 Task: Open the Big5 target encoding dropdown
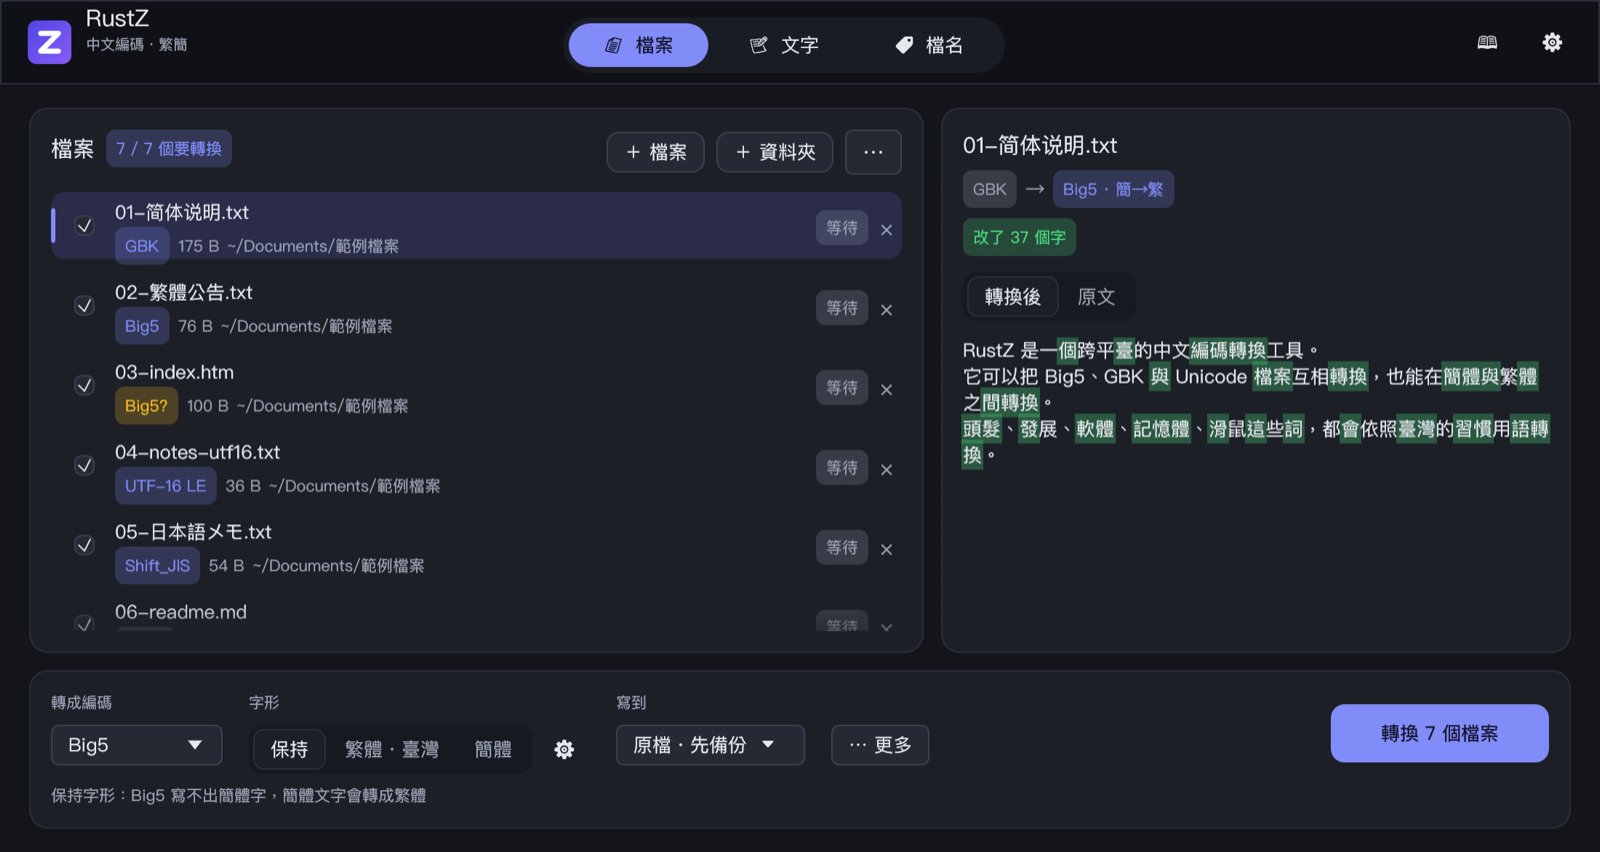[x=136, y=745]
